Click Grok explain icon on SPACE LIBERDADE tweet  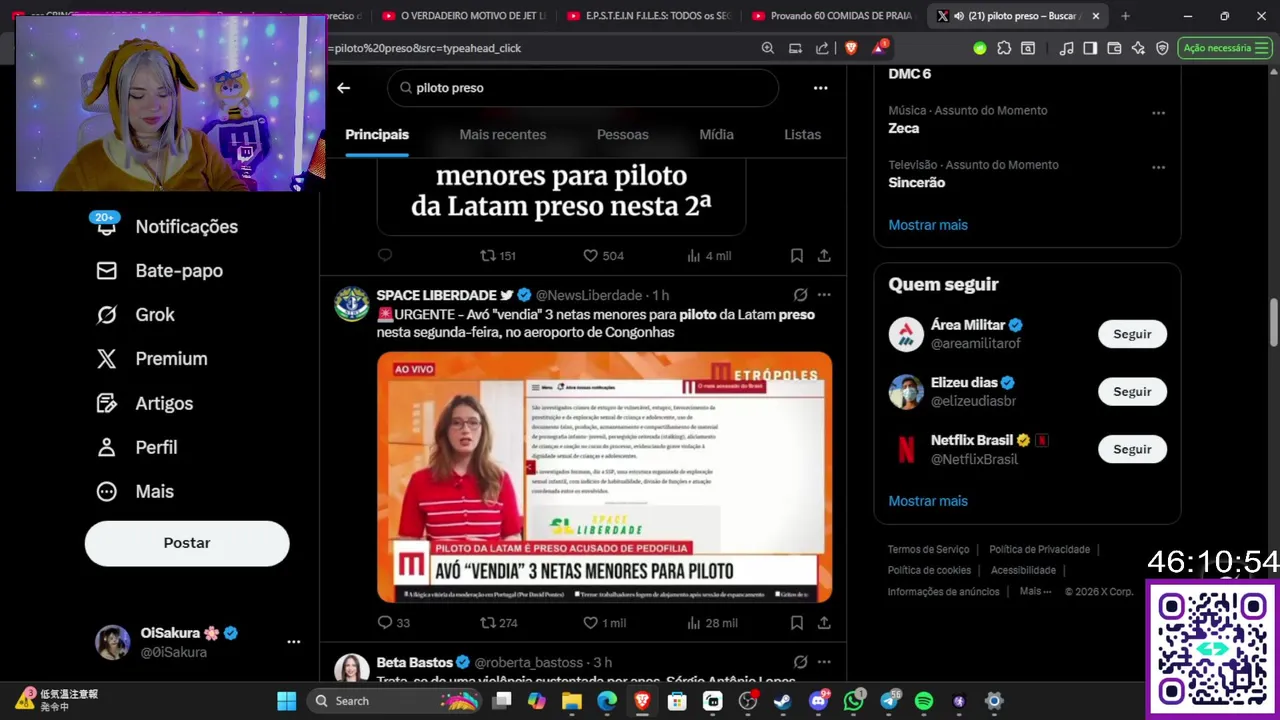[800, 295]
